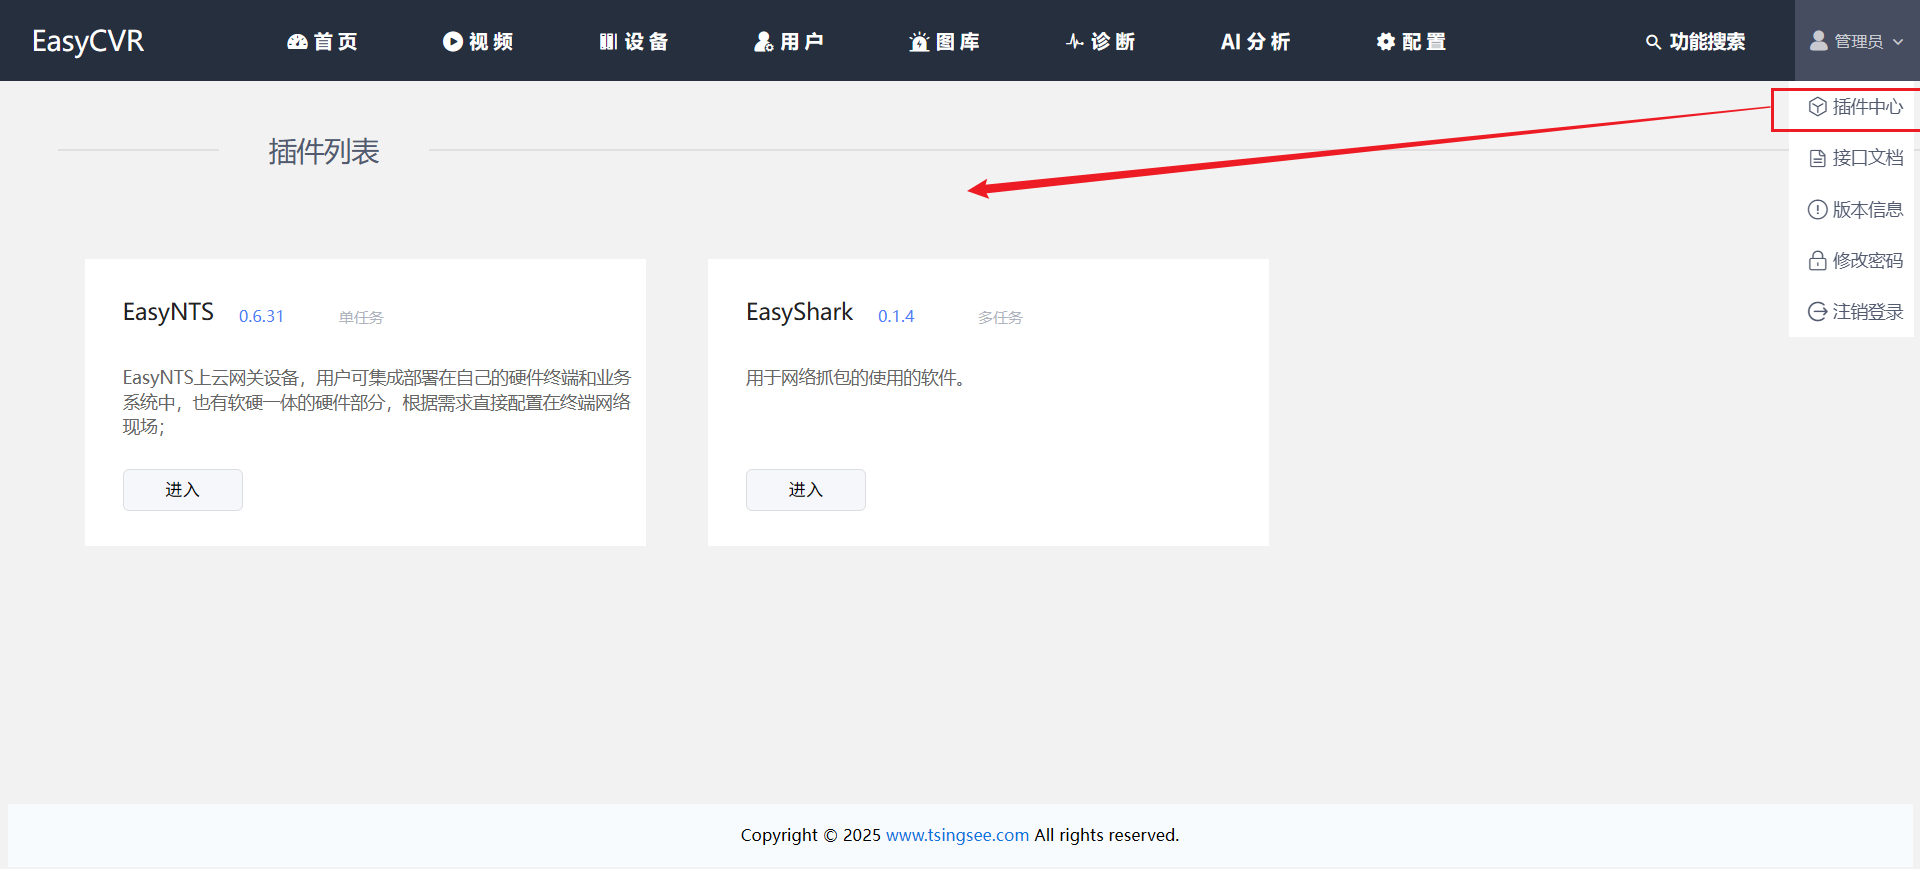Click the 多任务 tag
The image size is (1920, 869).
pyautogui.click(x=1000, y=317)
